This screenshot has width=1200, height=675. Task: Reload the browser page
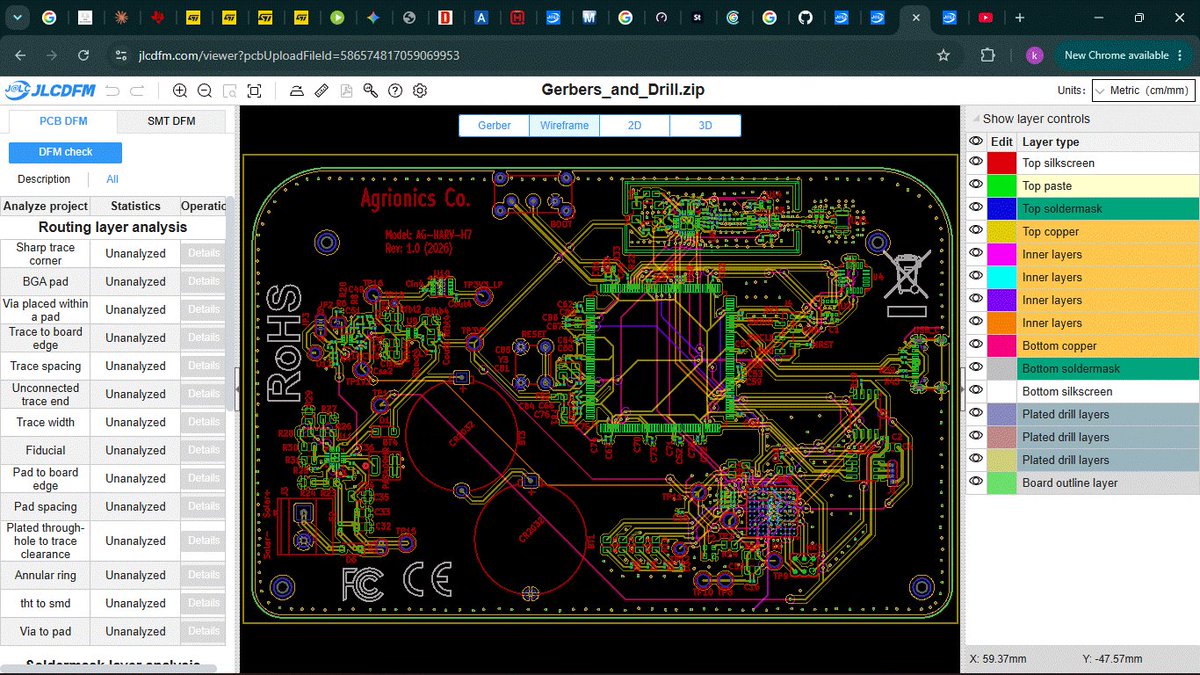[83, 56]
